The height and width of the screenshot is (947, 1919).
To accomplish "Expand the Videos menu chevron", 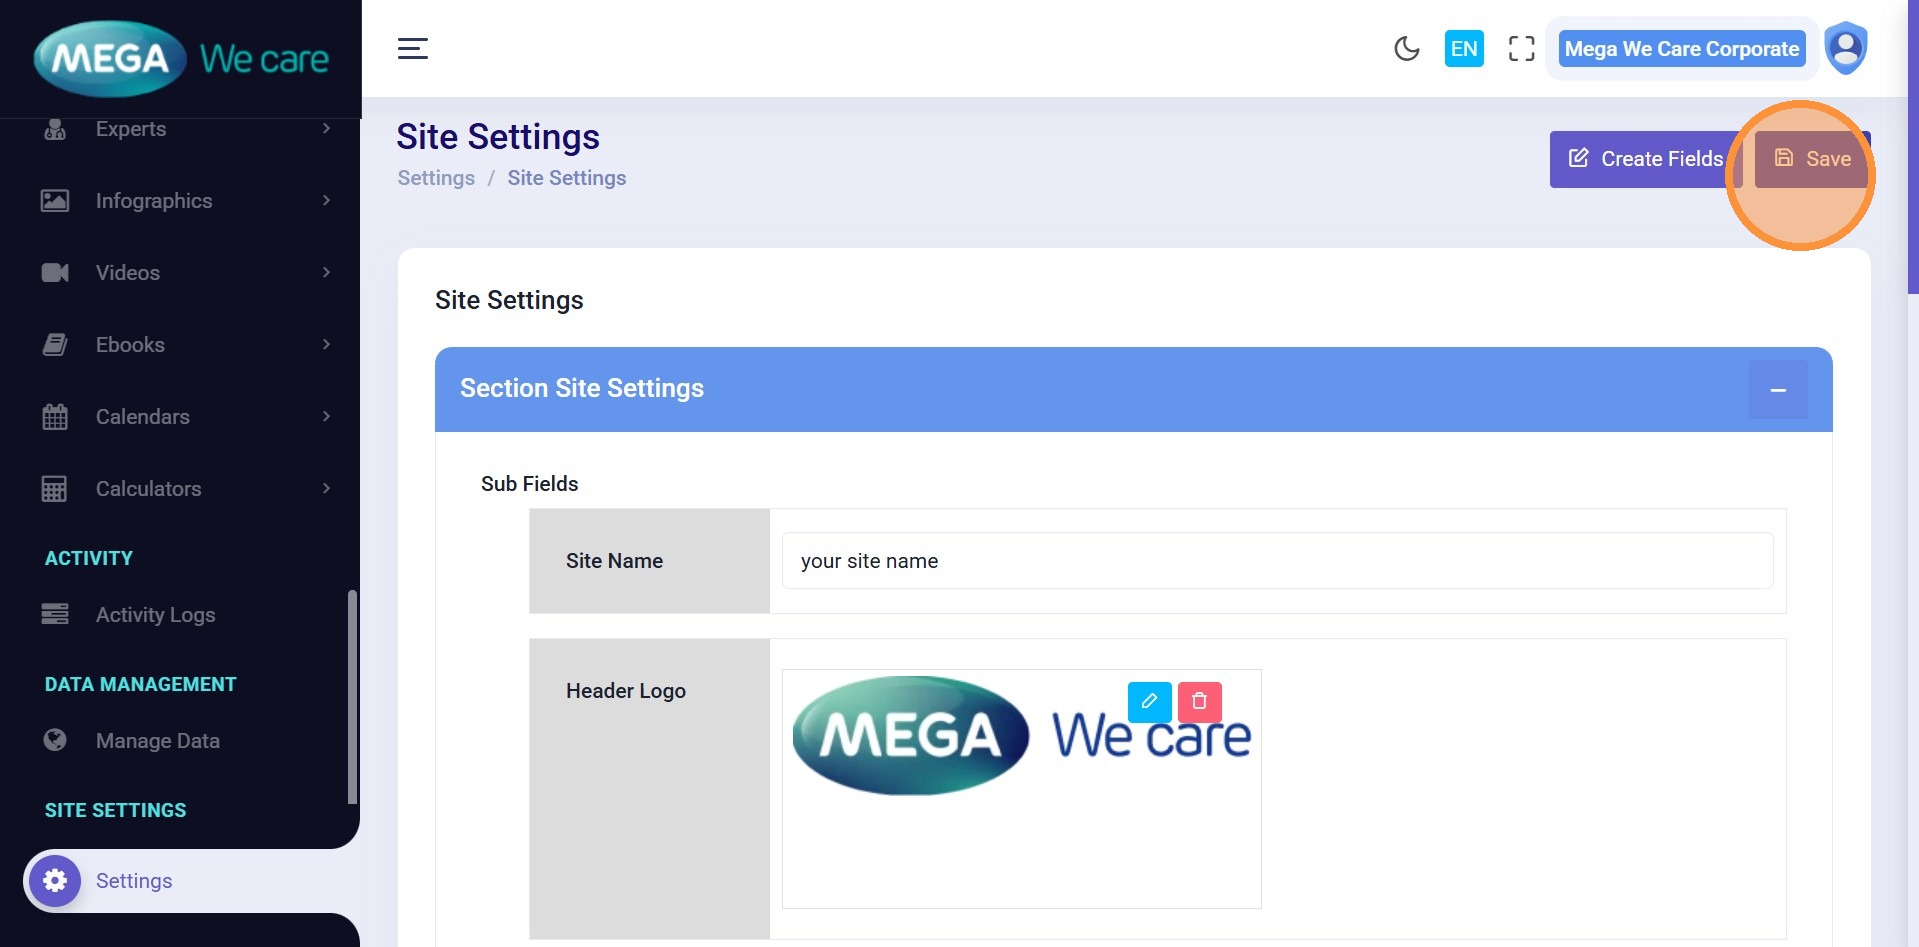I will click(326, 273).
